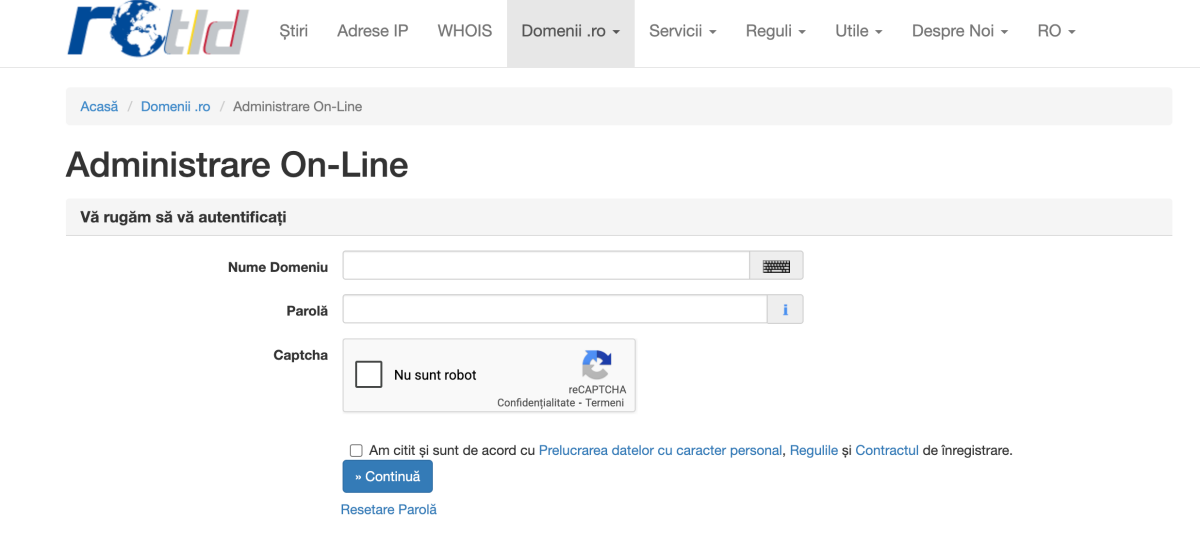Check the 'Nu sunt robot' captcha box
The height and width of the screenshot is (537, 1200).
tap(369, 375)
